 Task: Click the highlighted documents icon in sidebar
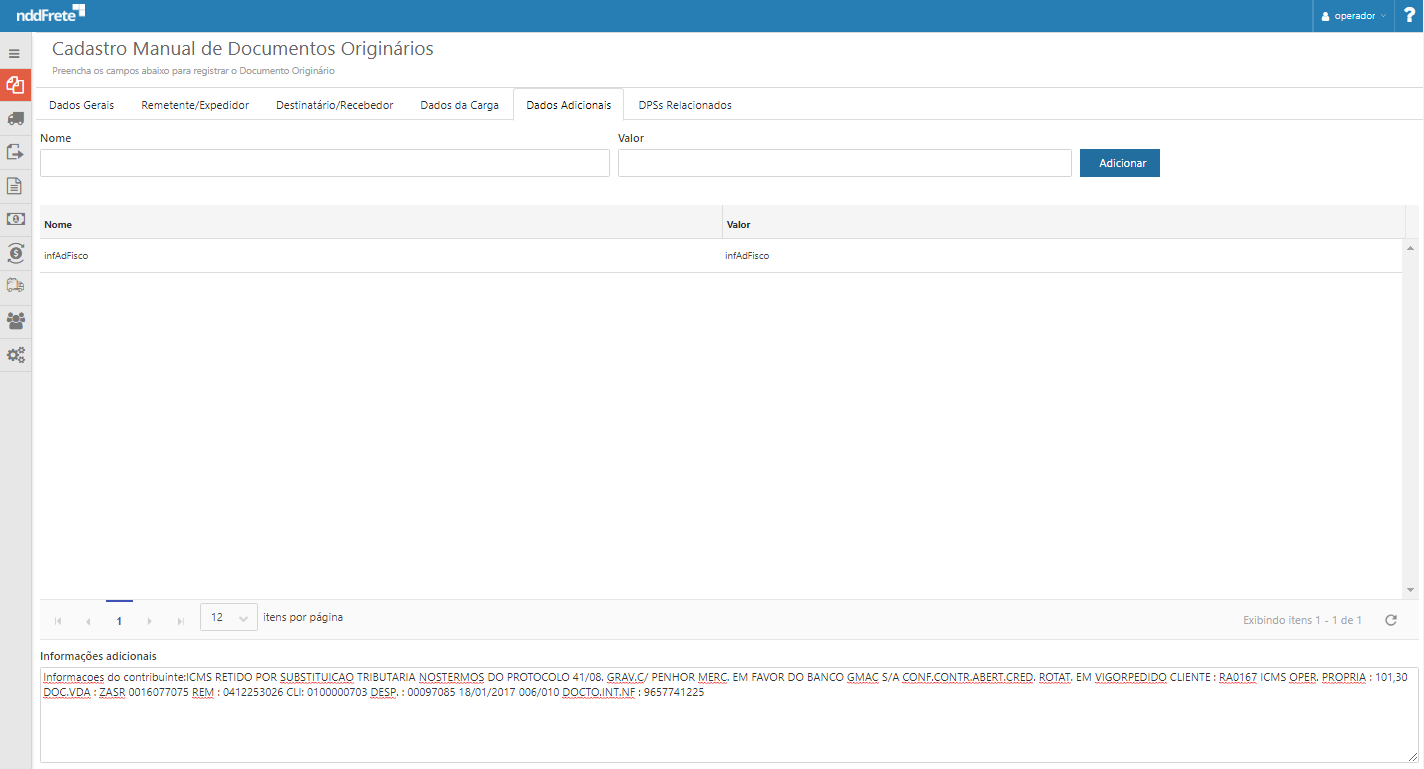15,86
